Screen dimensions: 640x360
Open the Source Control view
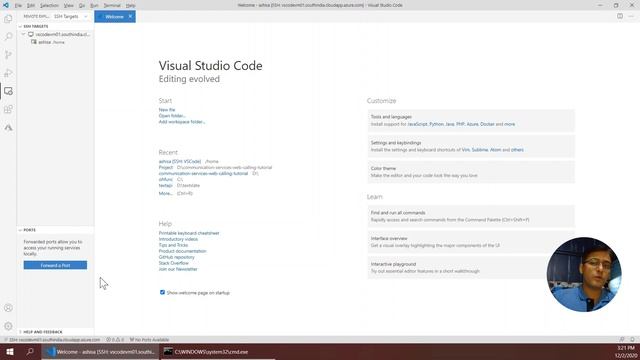point(8,55)
